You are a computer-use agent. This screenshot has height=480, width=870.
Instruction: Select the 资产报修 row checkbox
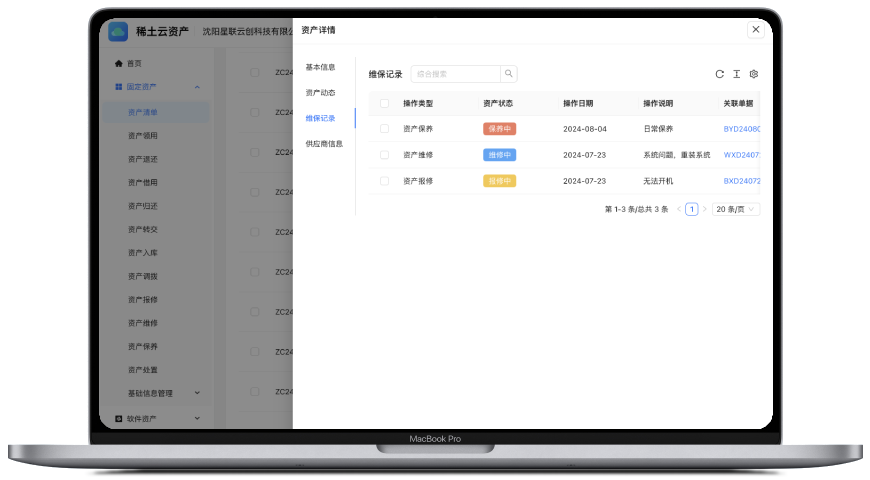[x=384, y=181]
